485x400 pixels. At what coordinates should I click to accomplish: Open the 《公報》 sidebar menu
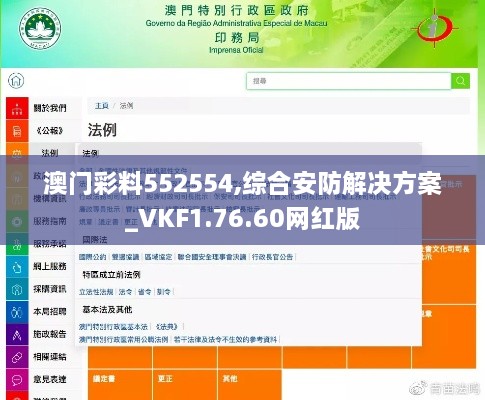pos(50,131)
